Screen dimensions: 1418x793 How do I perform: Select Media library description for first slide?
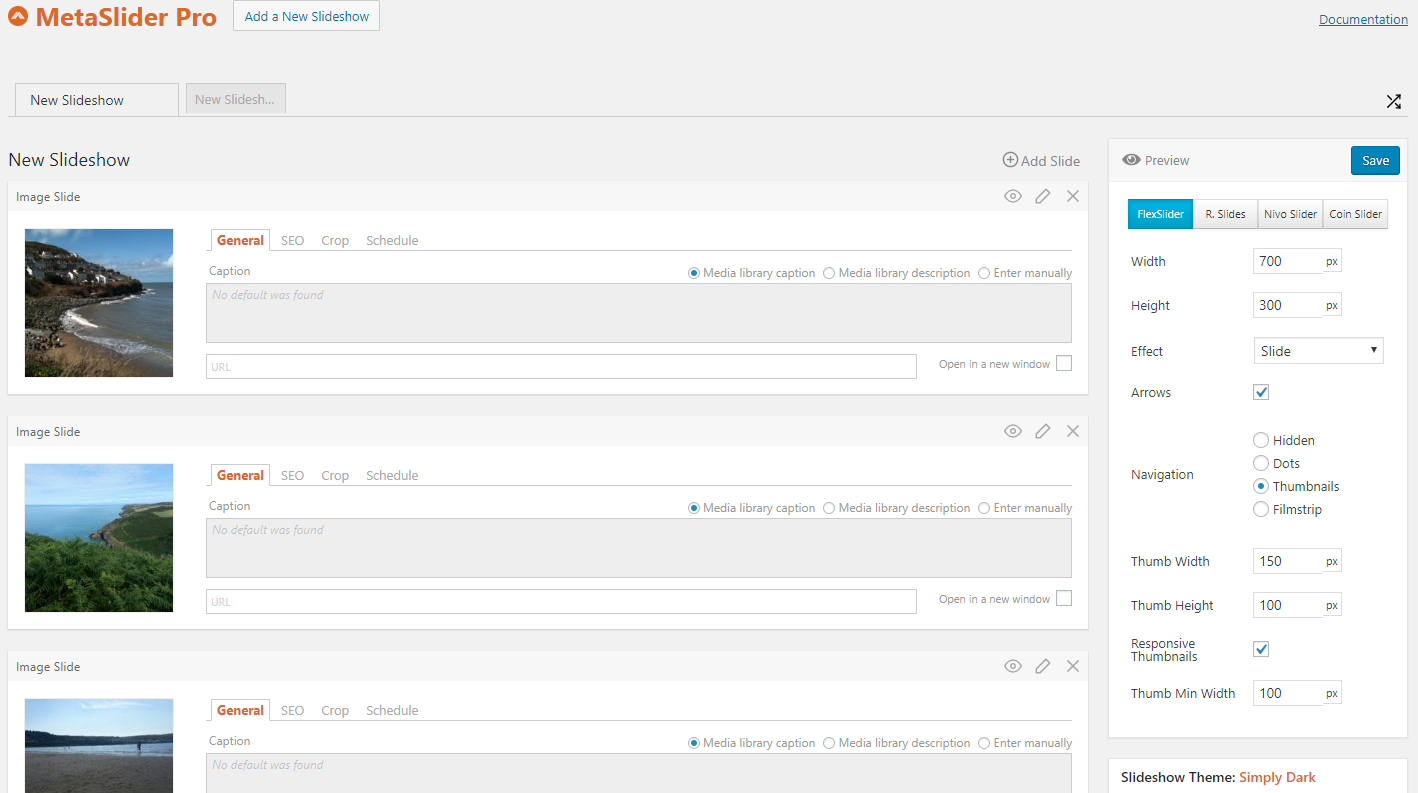pos(829,273)
